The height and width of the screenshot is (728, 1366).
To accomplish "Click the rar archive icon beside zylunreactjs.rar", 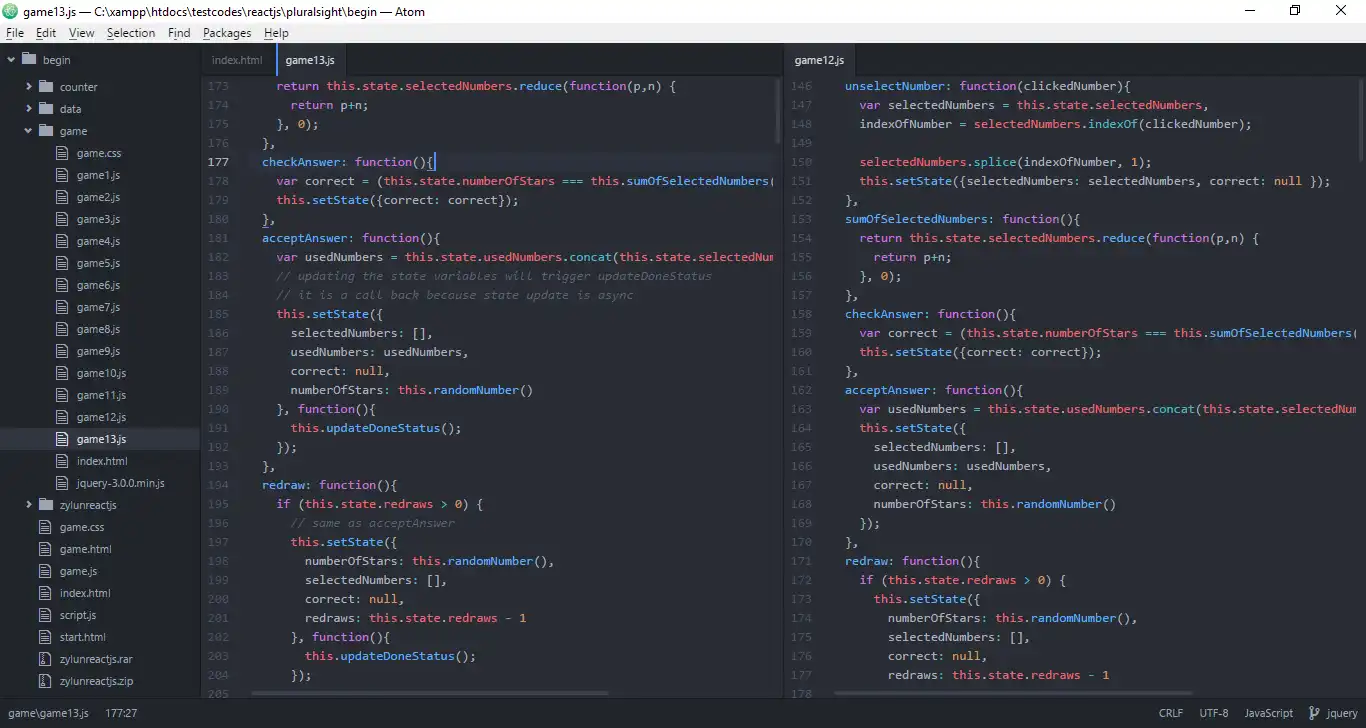I will 43,659.
